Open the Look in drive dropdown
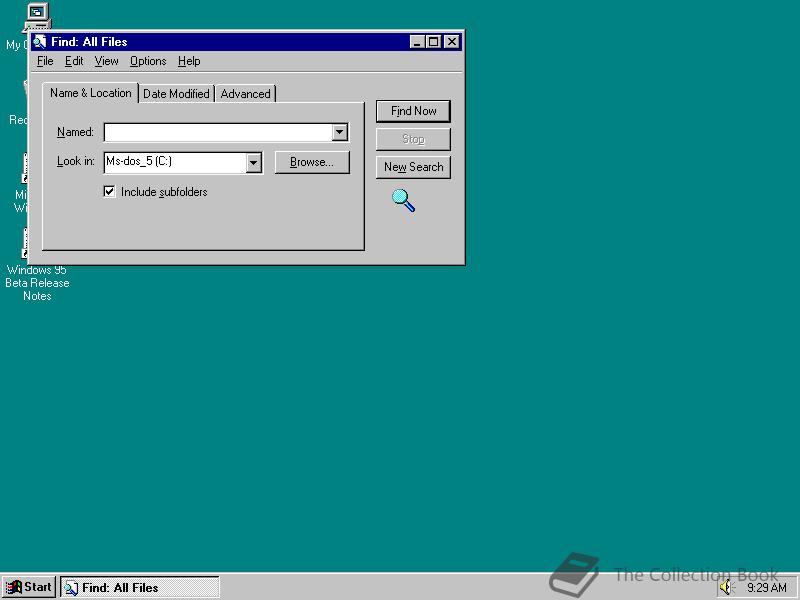Image resolution: width=800 pixels, height=600 pixels. click(254, 163)
